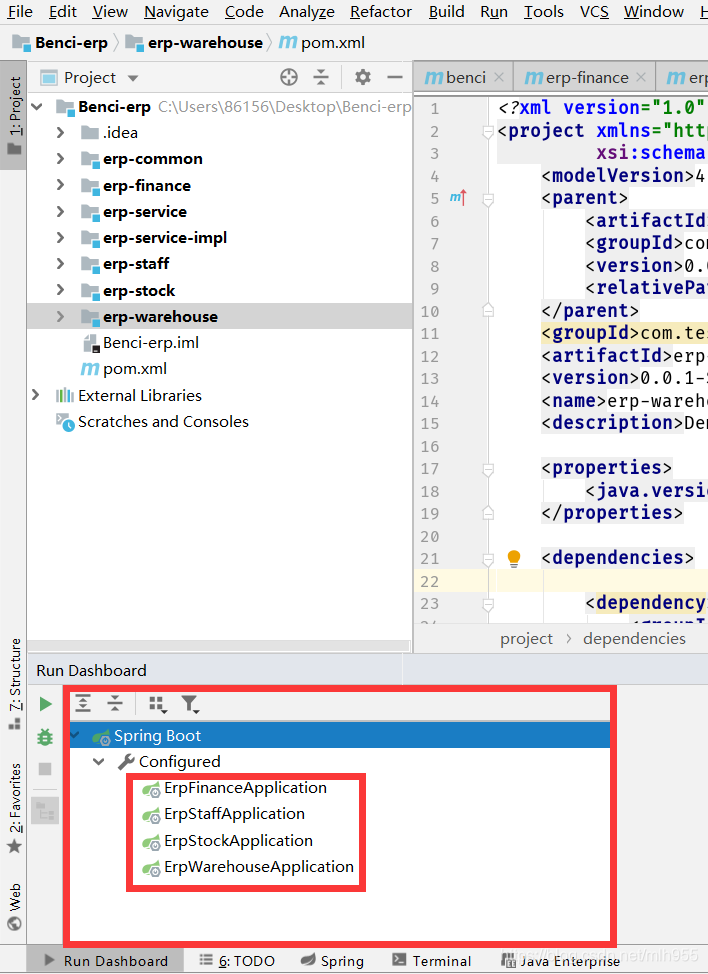Open the Project panel settings gear
708x974 pixels.
(363, 77)
